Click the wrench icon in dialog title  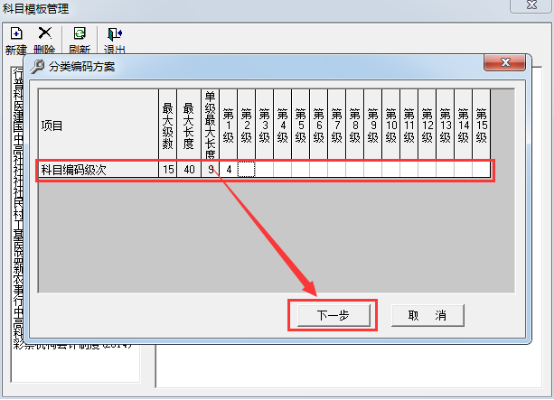pos(37,66)
